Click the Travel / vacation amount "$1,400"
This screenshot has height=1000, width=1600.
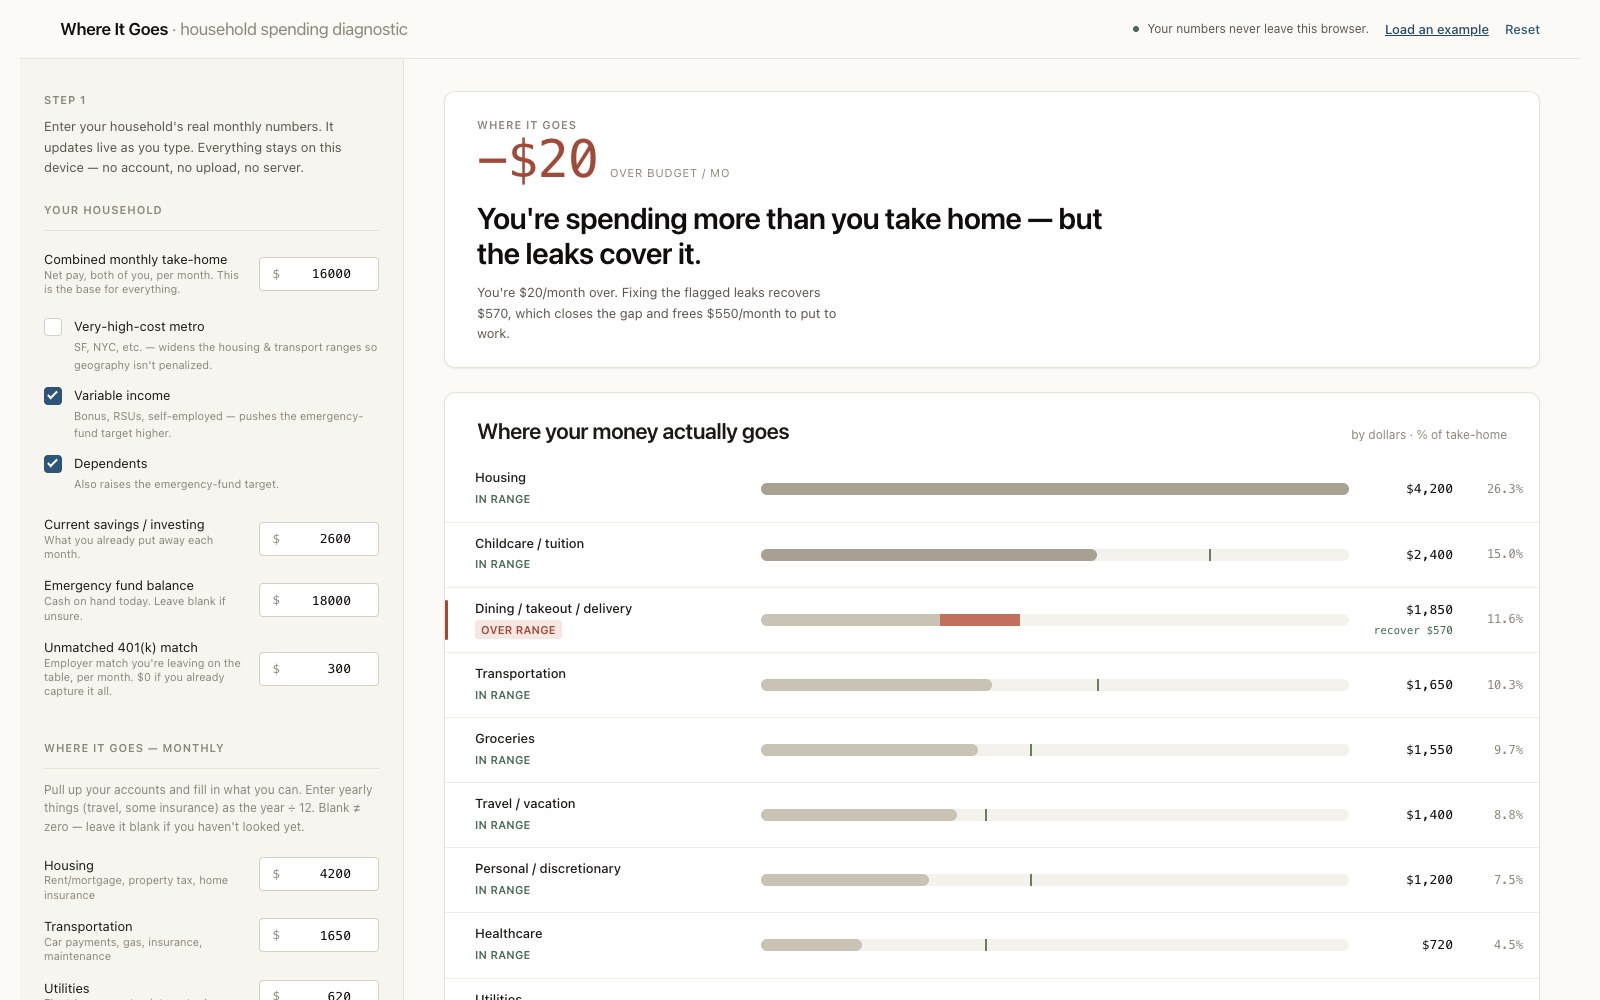coord(1429,815)
